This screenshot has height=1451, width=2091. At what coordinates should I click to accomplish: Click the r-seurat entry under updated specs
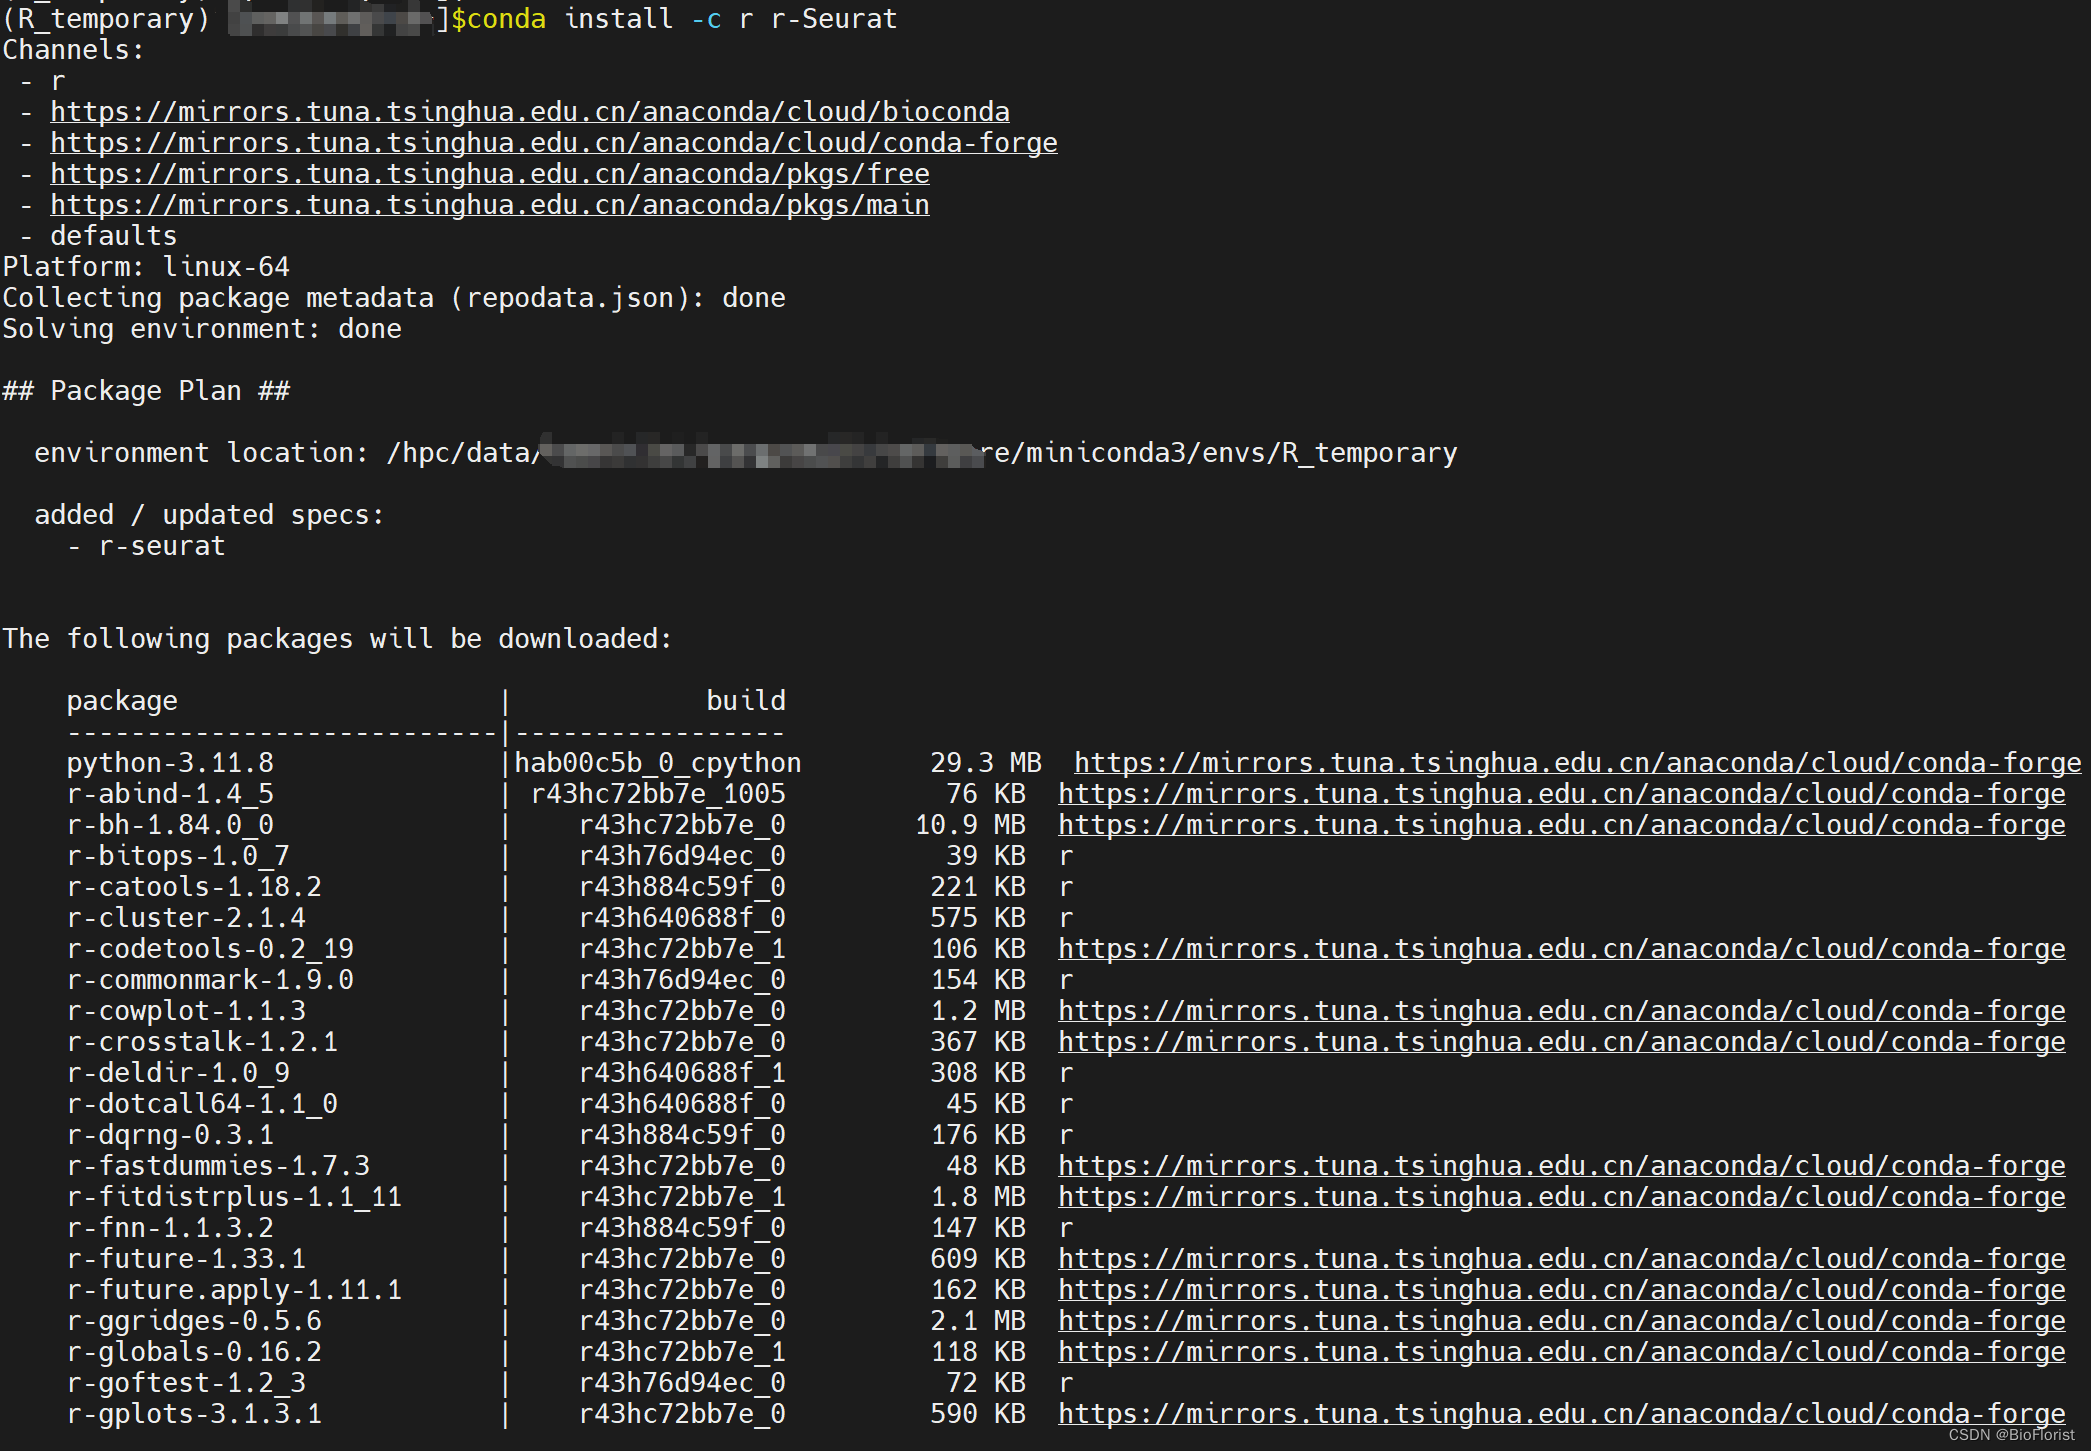click(x=162, y=545)
